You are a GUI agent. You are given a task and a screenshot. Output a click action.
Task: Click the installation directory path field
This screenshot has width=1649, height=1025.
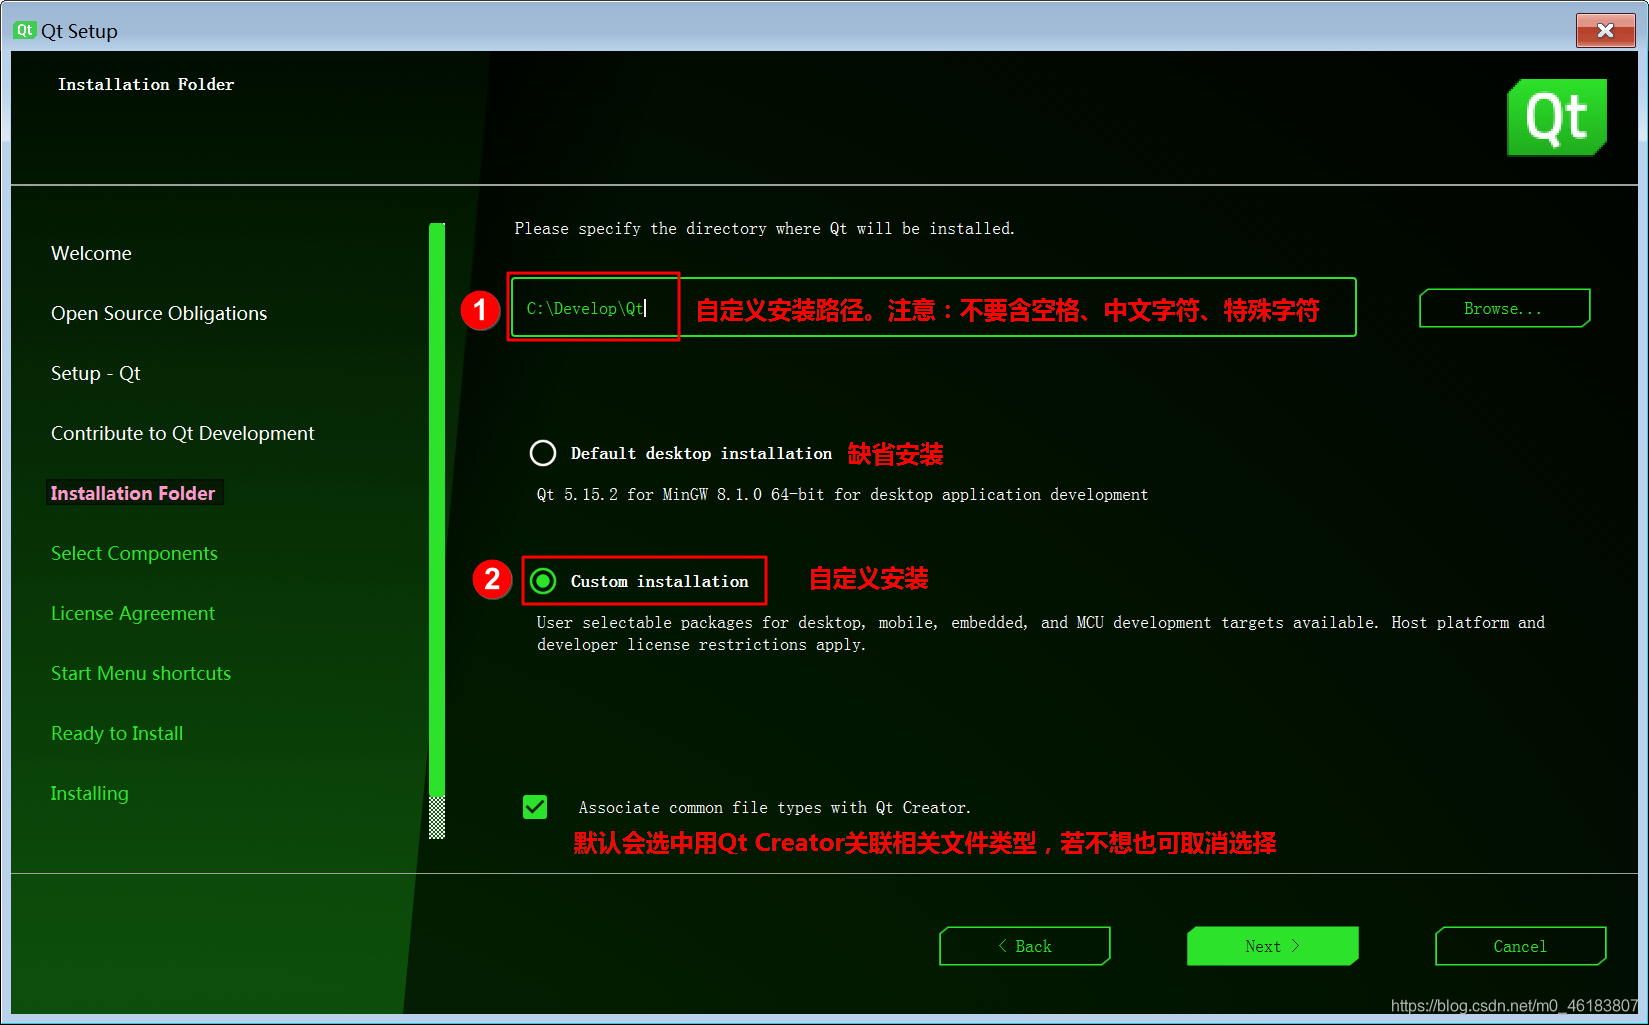click(x=933, y=308)
